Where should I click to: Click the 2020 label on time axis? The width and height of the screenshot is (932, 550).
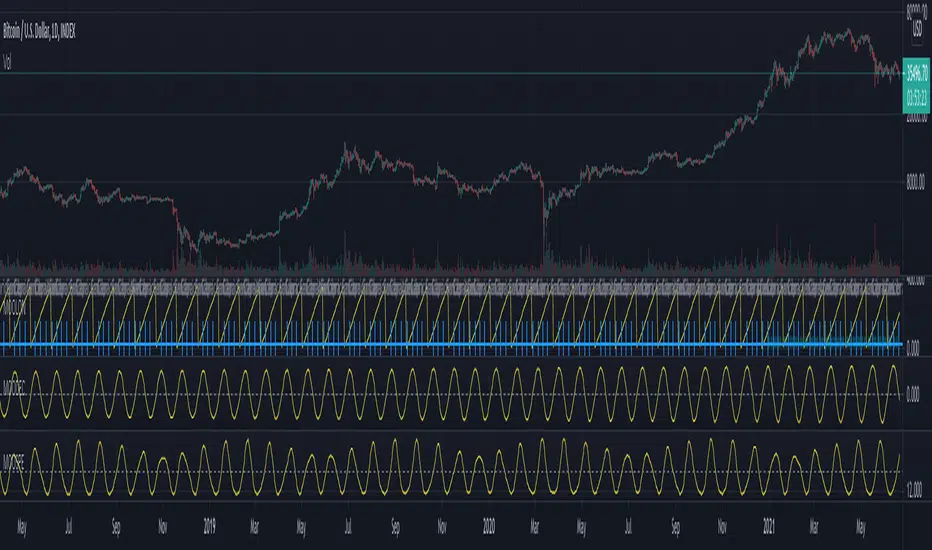pos(489,526)
